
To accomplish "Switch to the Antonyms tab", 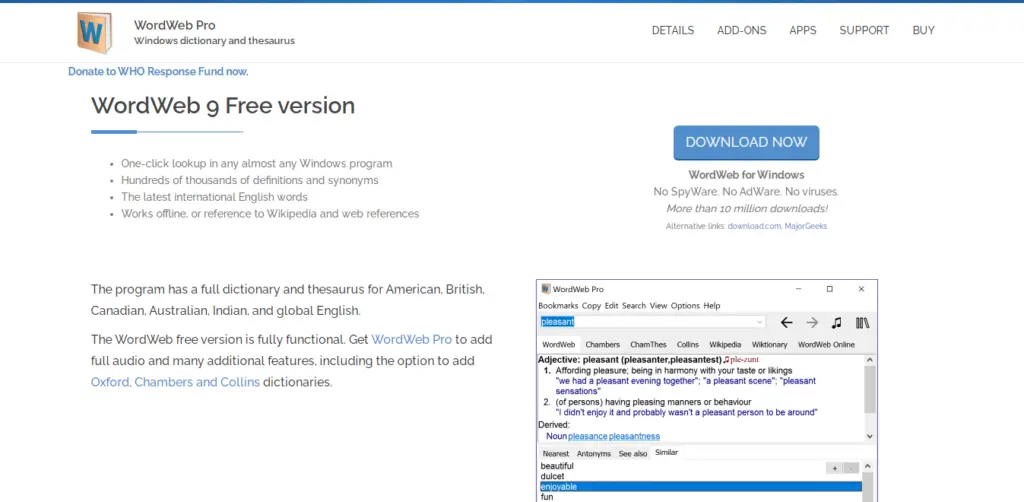I will (592, 453).
